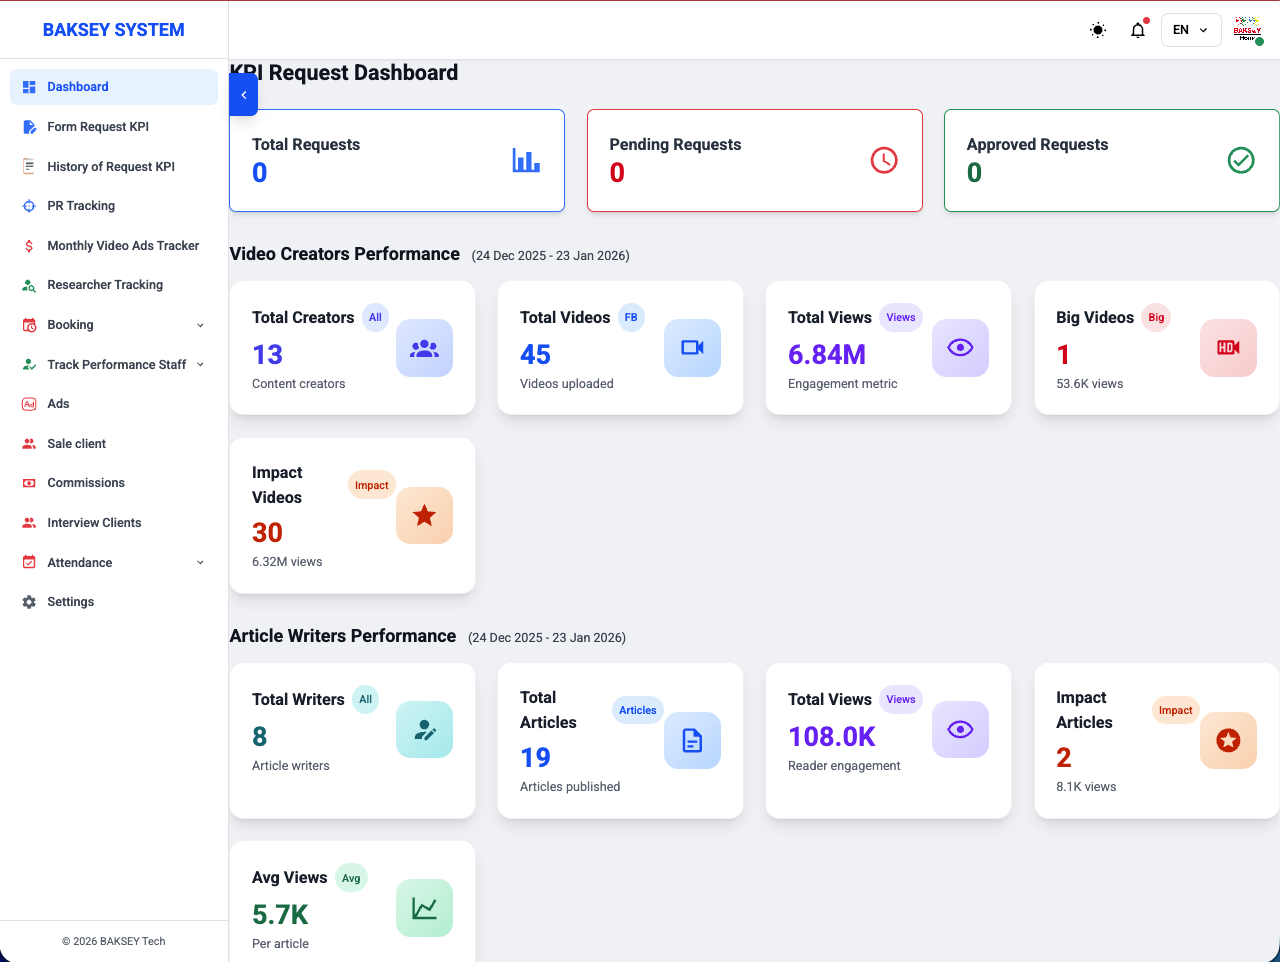Image resolution: width=1280 pixels, height=962 pixels.
Task: Click the Monthly Video Ads dollar icon
Action: [x=29, y=246]
